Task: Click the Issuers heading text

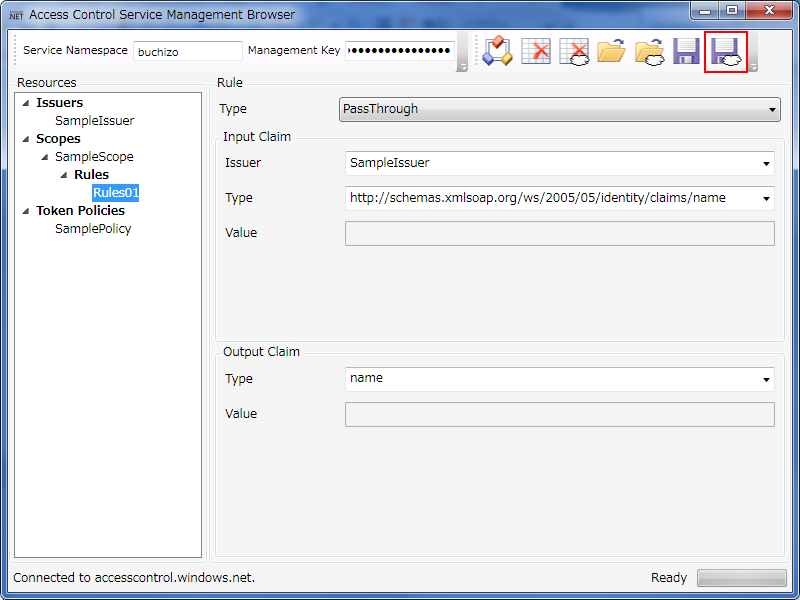Action: [59, 103]
